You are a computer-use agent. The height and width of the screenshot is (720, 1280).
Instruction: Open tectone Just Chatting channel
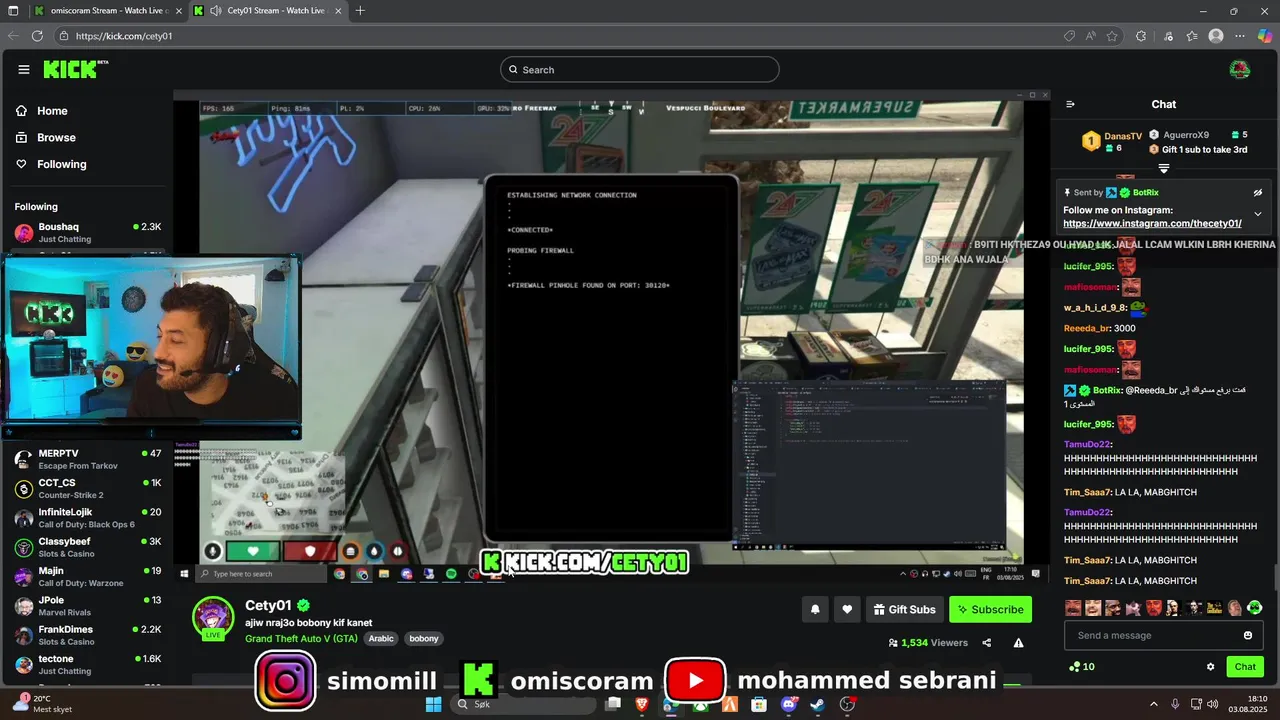tap(88, 664)
